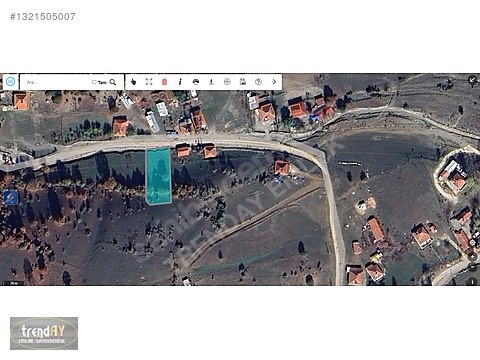Activate the full extent zoom tool

[149, 82]
